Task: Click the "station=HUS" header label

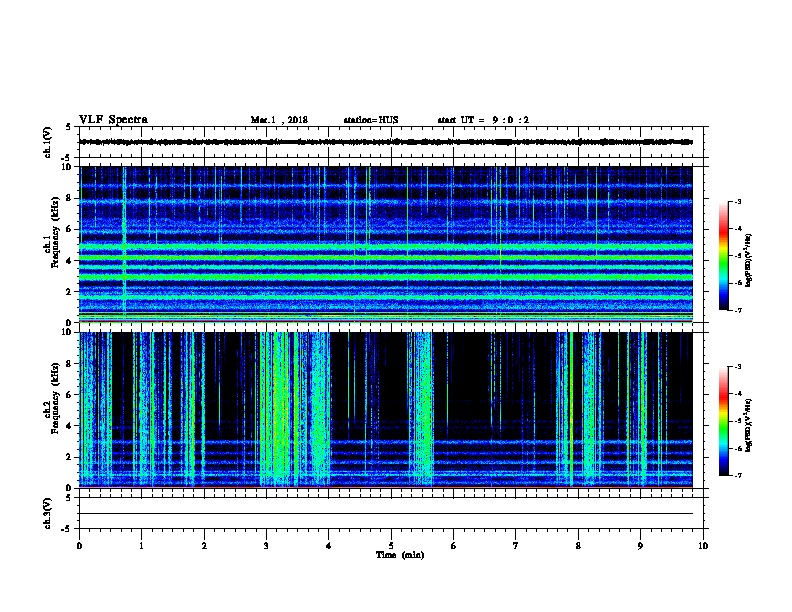Action: click(x=371, y=120)
